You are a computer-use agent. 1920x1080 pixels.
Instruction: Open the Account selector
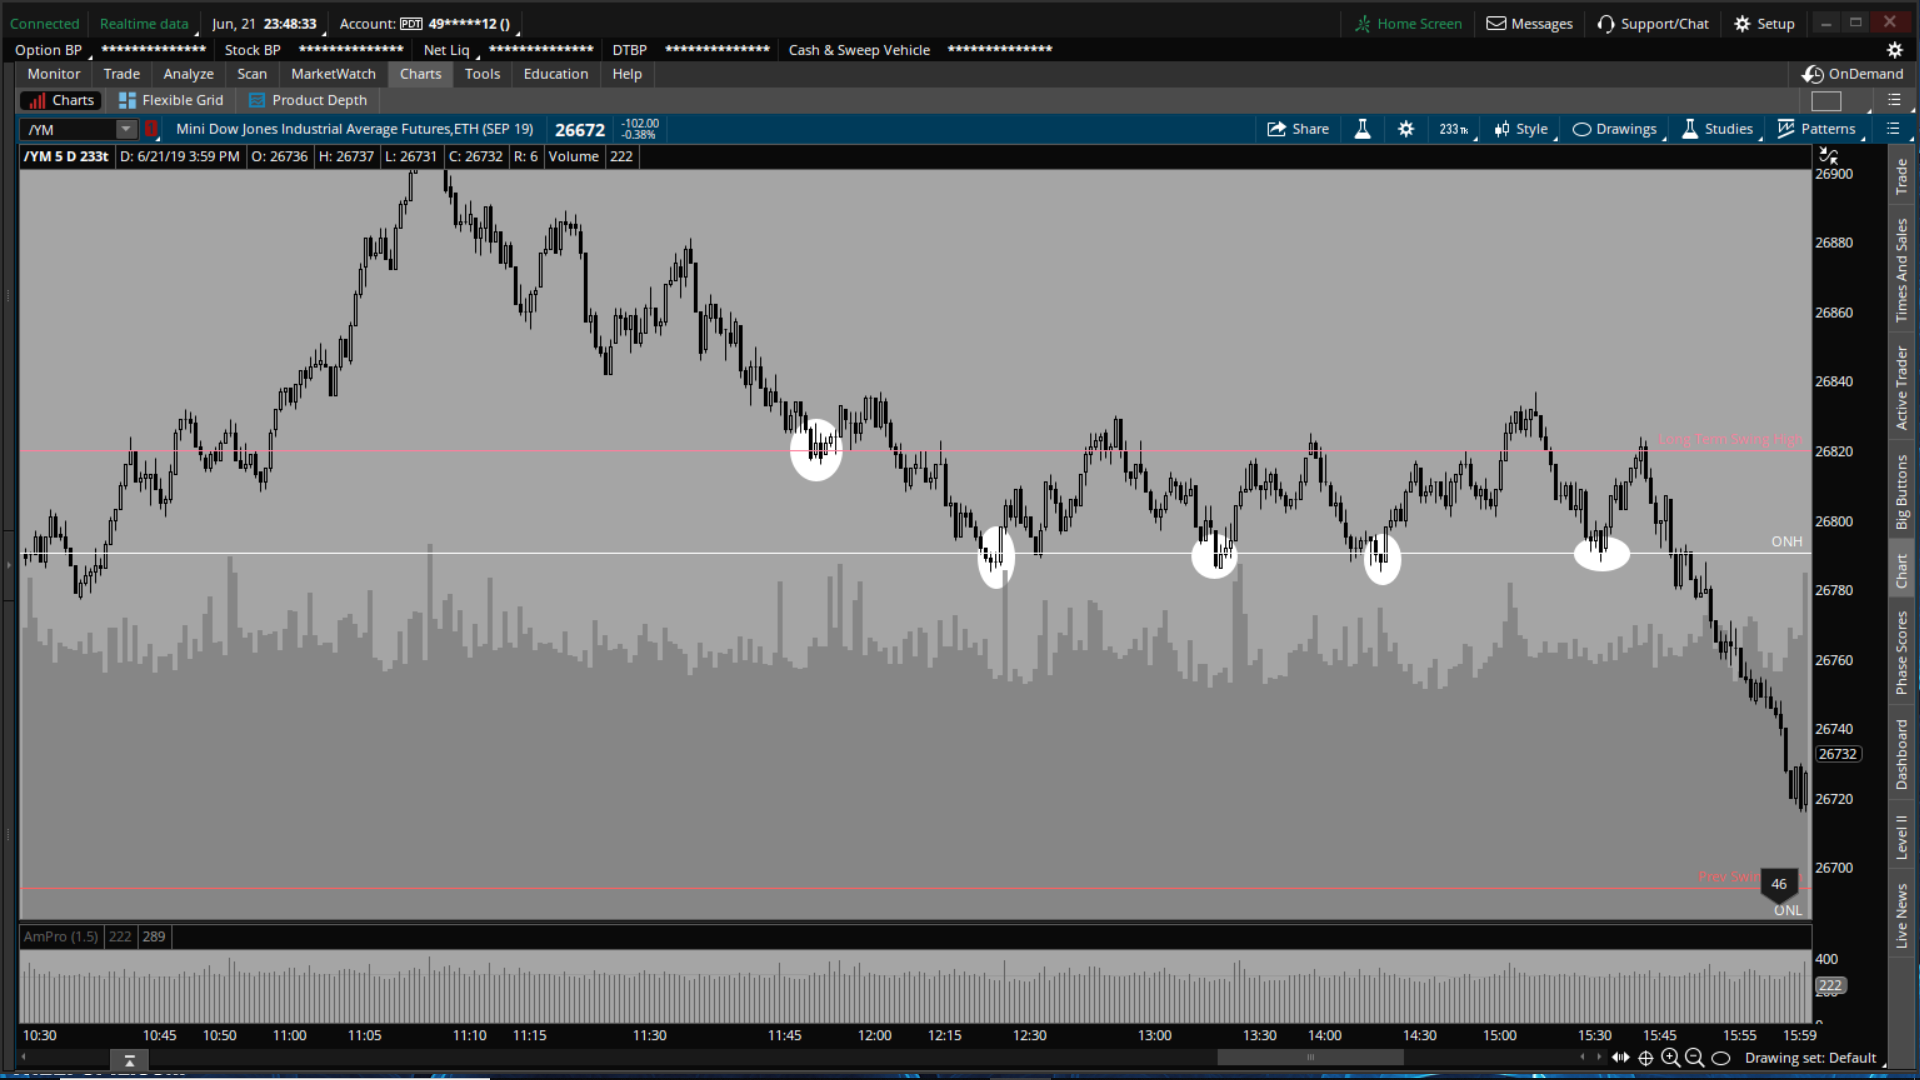tap(429, 24)
